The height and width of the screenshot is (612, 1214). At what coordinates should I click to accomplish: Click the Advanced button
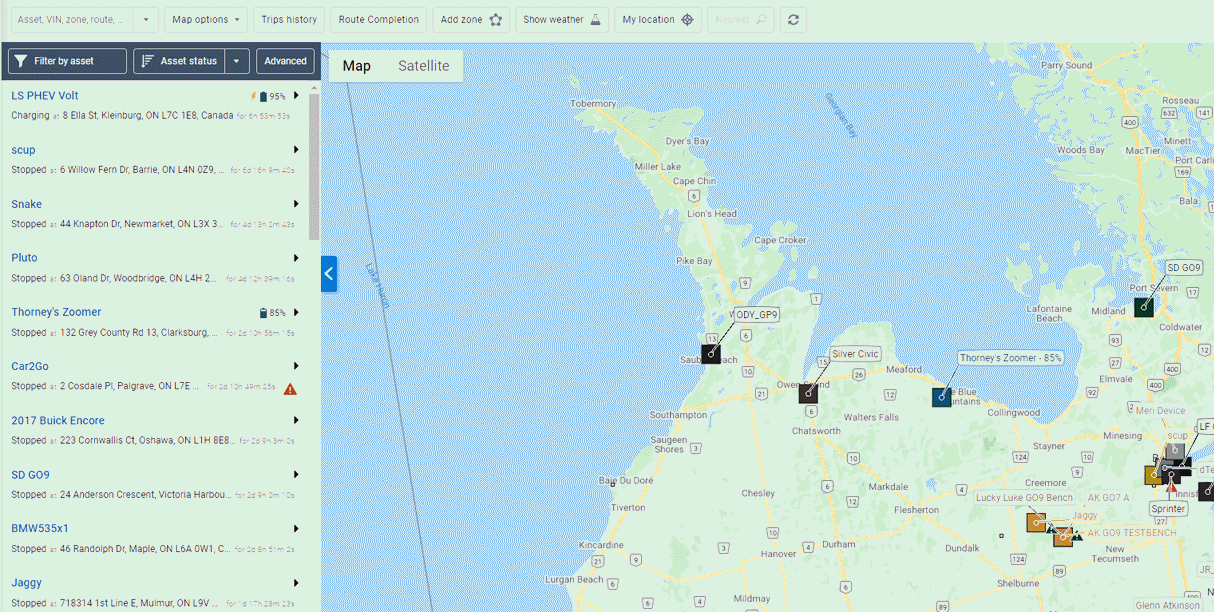click(x=285, y=61)
